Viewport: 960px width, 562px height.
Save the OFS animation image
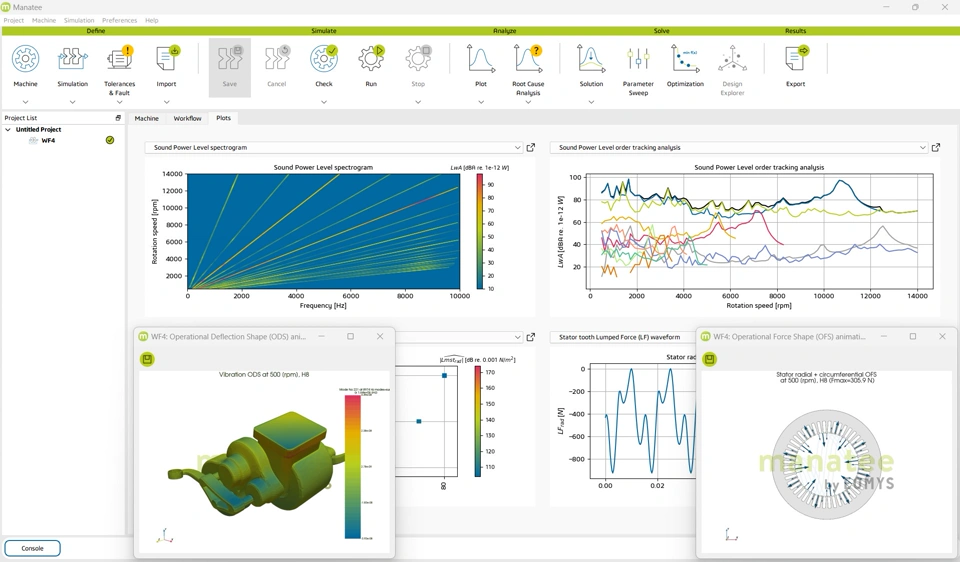[x=709, y=359]
